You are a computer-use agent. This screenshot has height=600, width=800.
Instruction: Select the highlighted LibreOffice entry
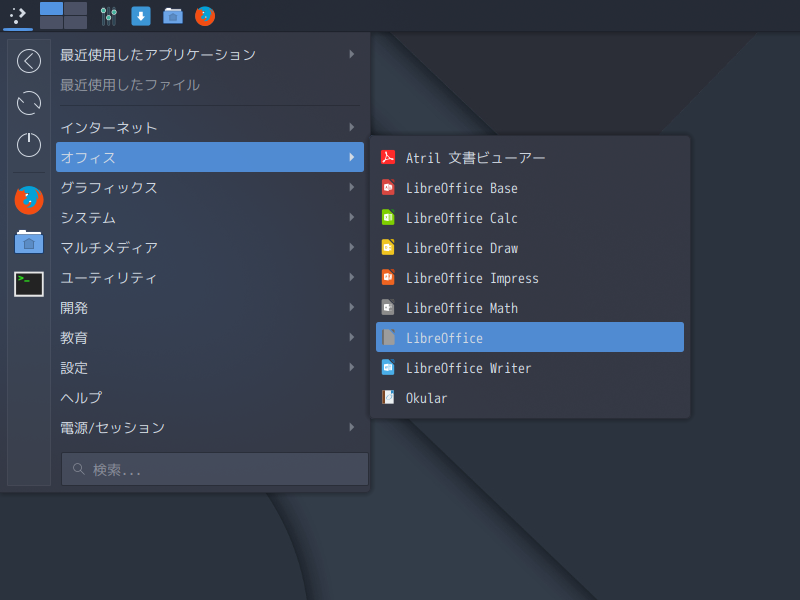tap(530, 337)
